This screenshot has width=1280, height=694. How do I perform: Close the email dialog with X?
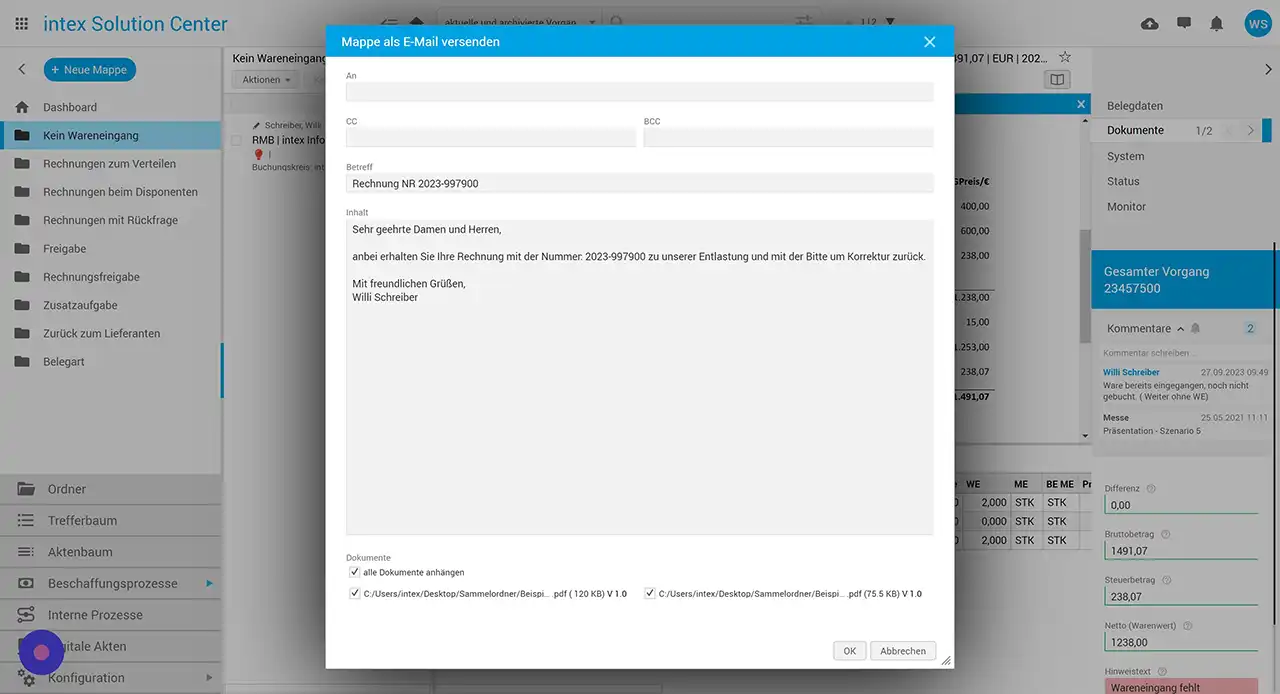[929, 42]
